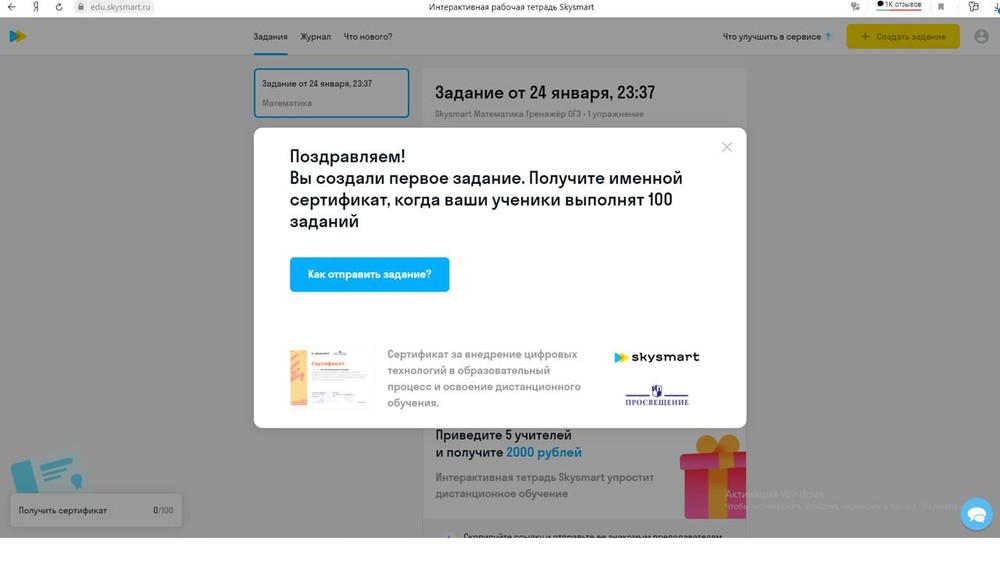
Task: Click the 'Как отправить задание?' button
Action: (x=369, y=274)
